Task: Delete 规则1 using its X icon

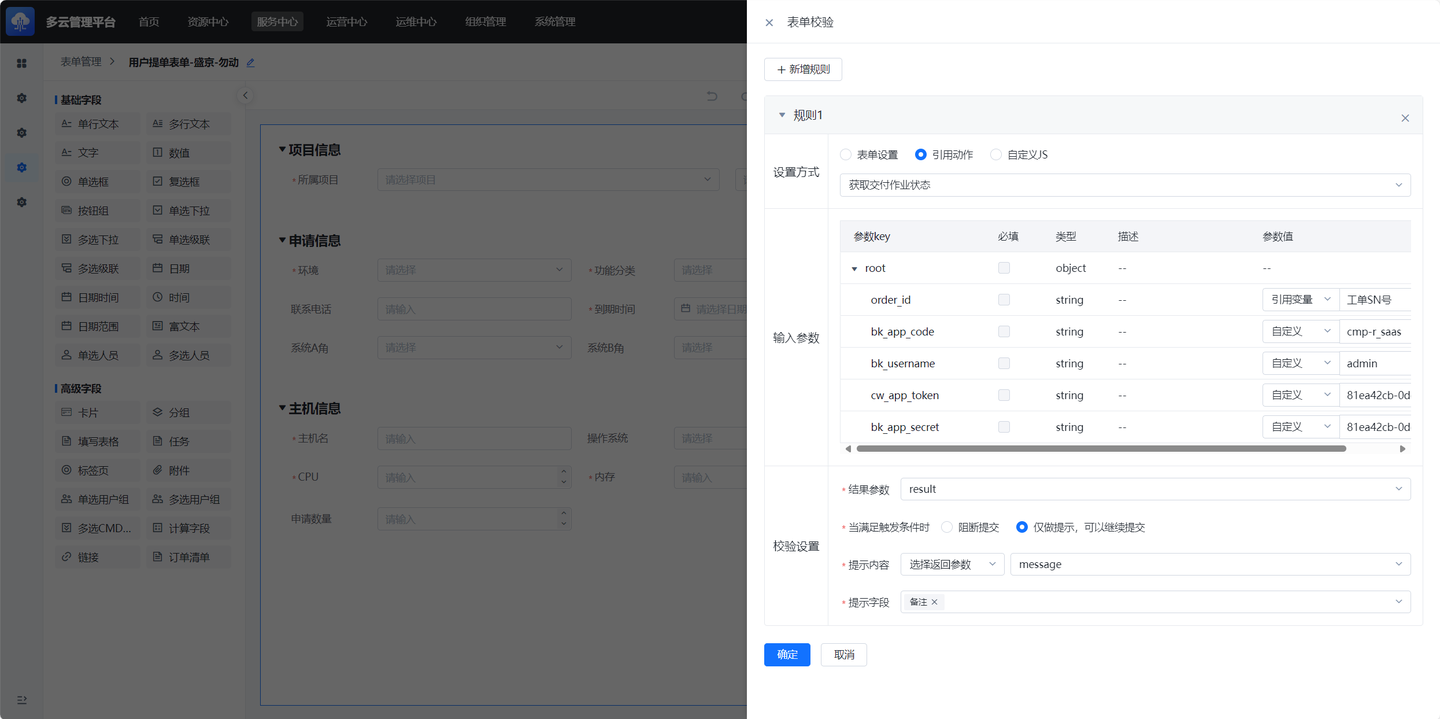Action: point(1405,118)
